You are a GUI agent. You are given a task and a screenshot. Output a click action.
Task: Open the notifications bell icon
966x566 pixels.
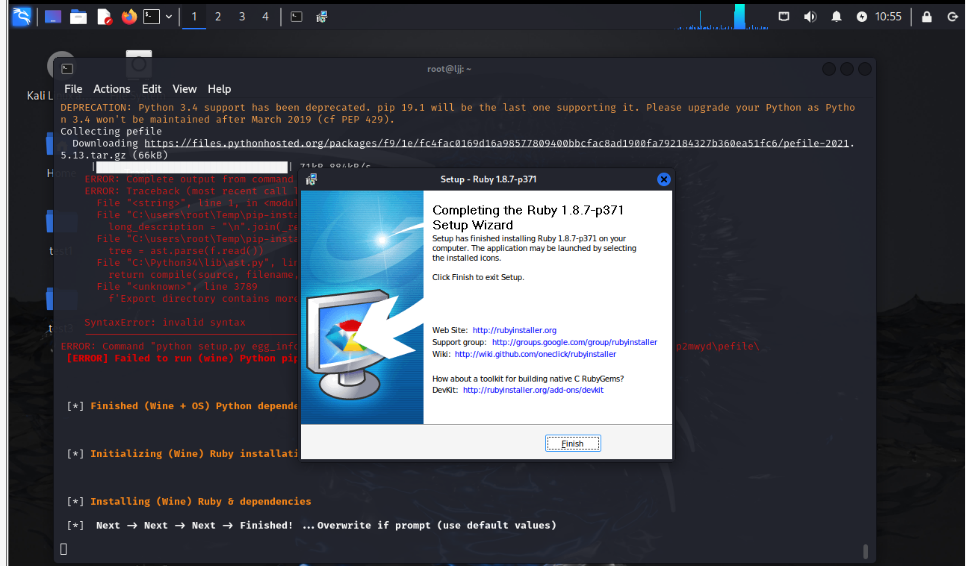(x=836, y=16)
